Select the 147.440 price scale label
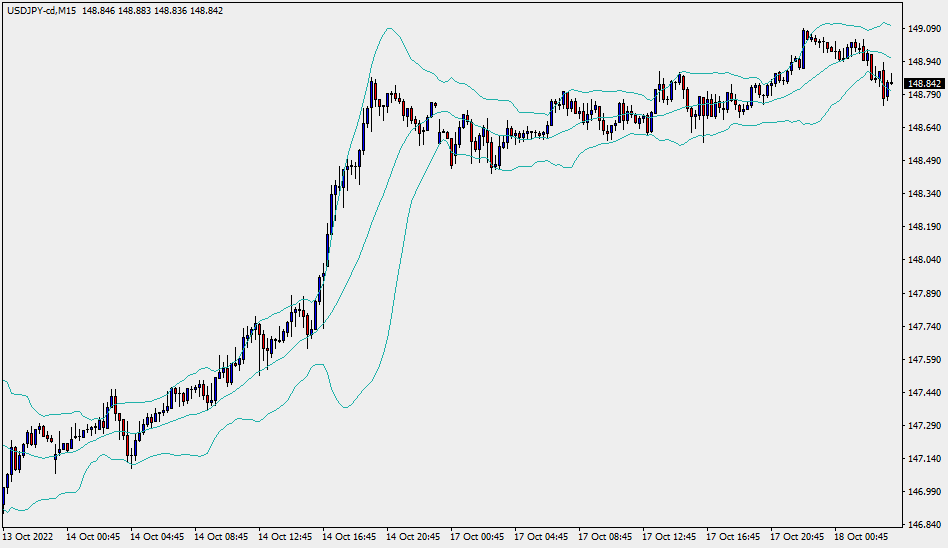The width and height of the screenshot is (948, 548). [925, 393]
